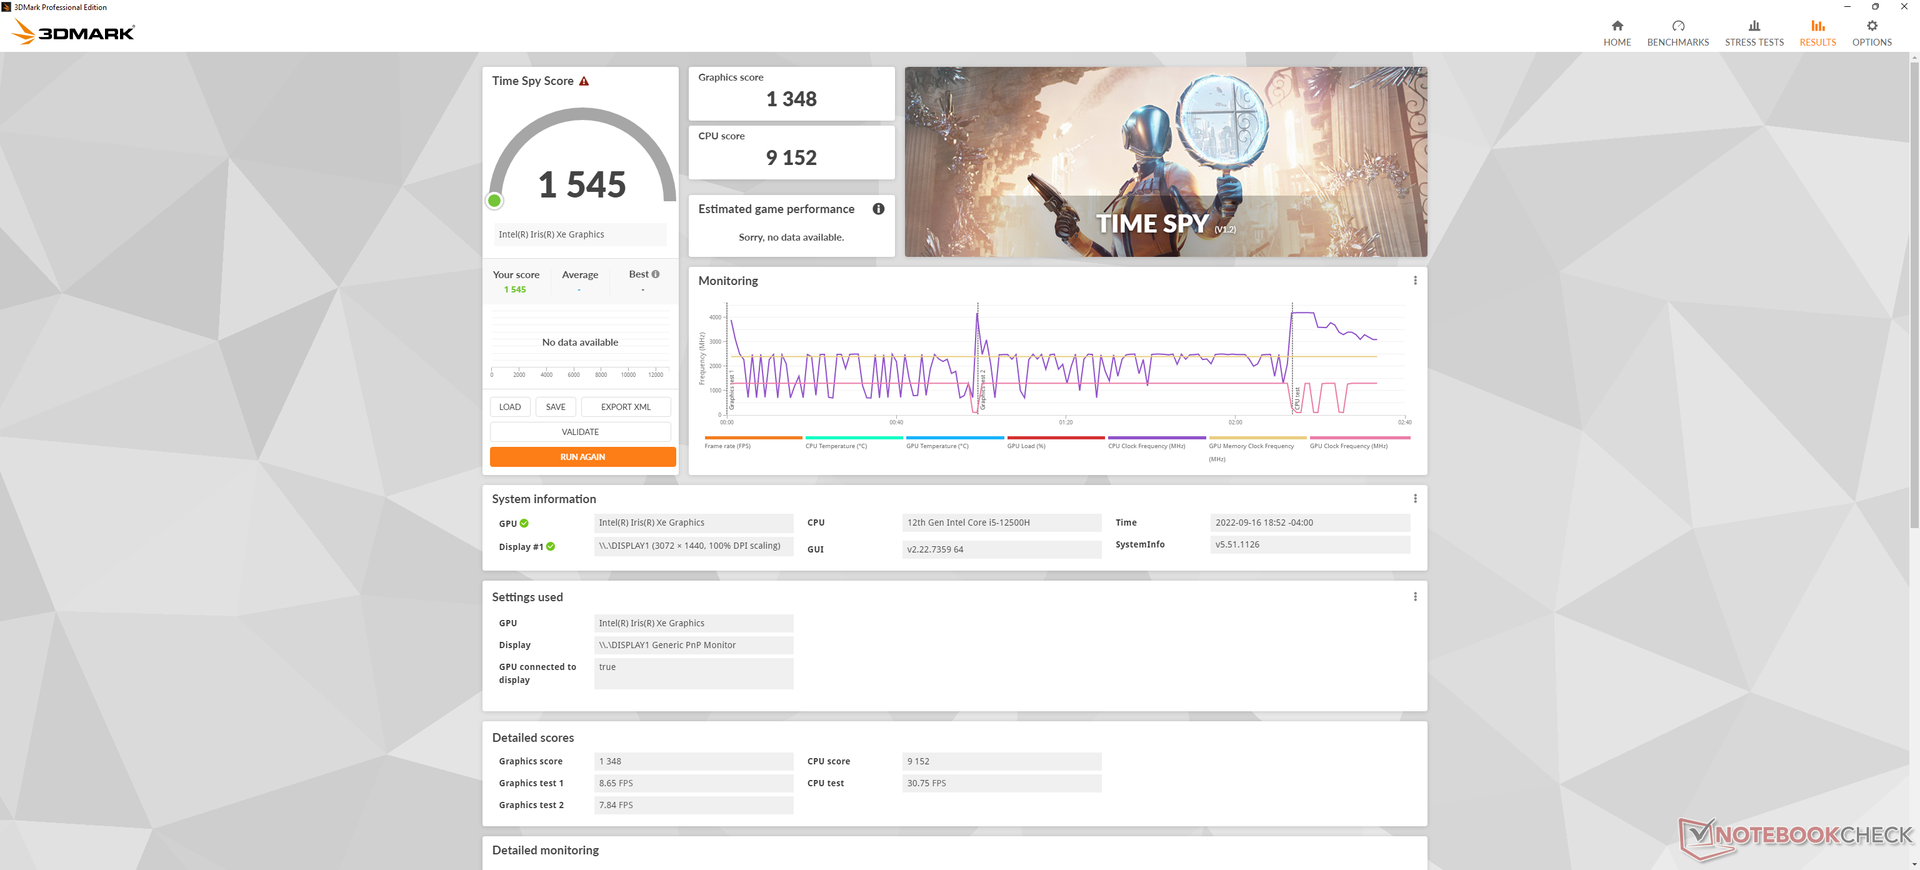The height and width of the screenshot is (870, 1920).
Task: Toggle the GPU Temperature legend entry
Action: 955,443
